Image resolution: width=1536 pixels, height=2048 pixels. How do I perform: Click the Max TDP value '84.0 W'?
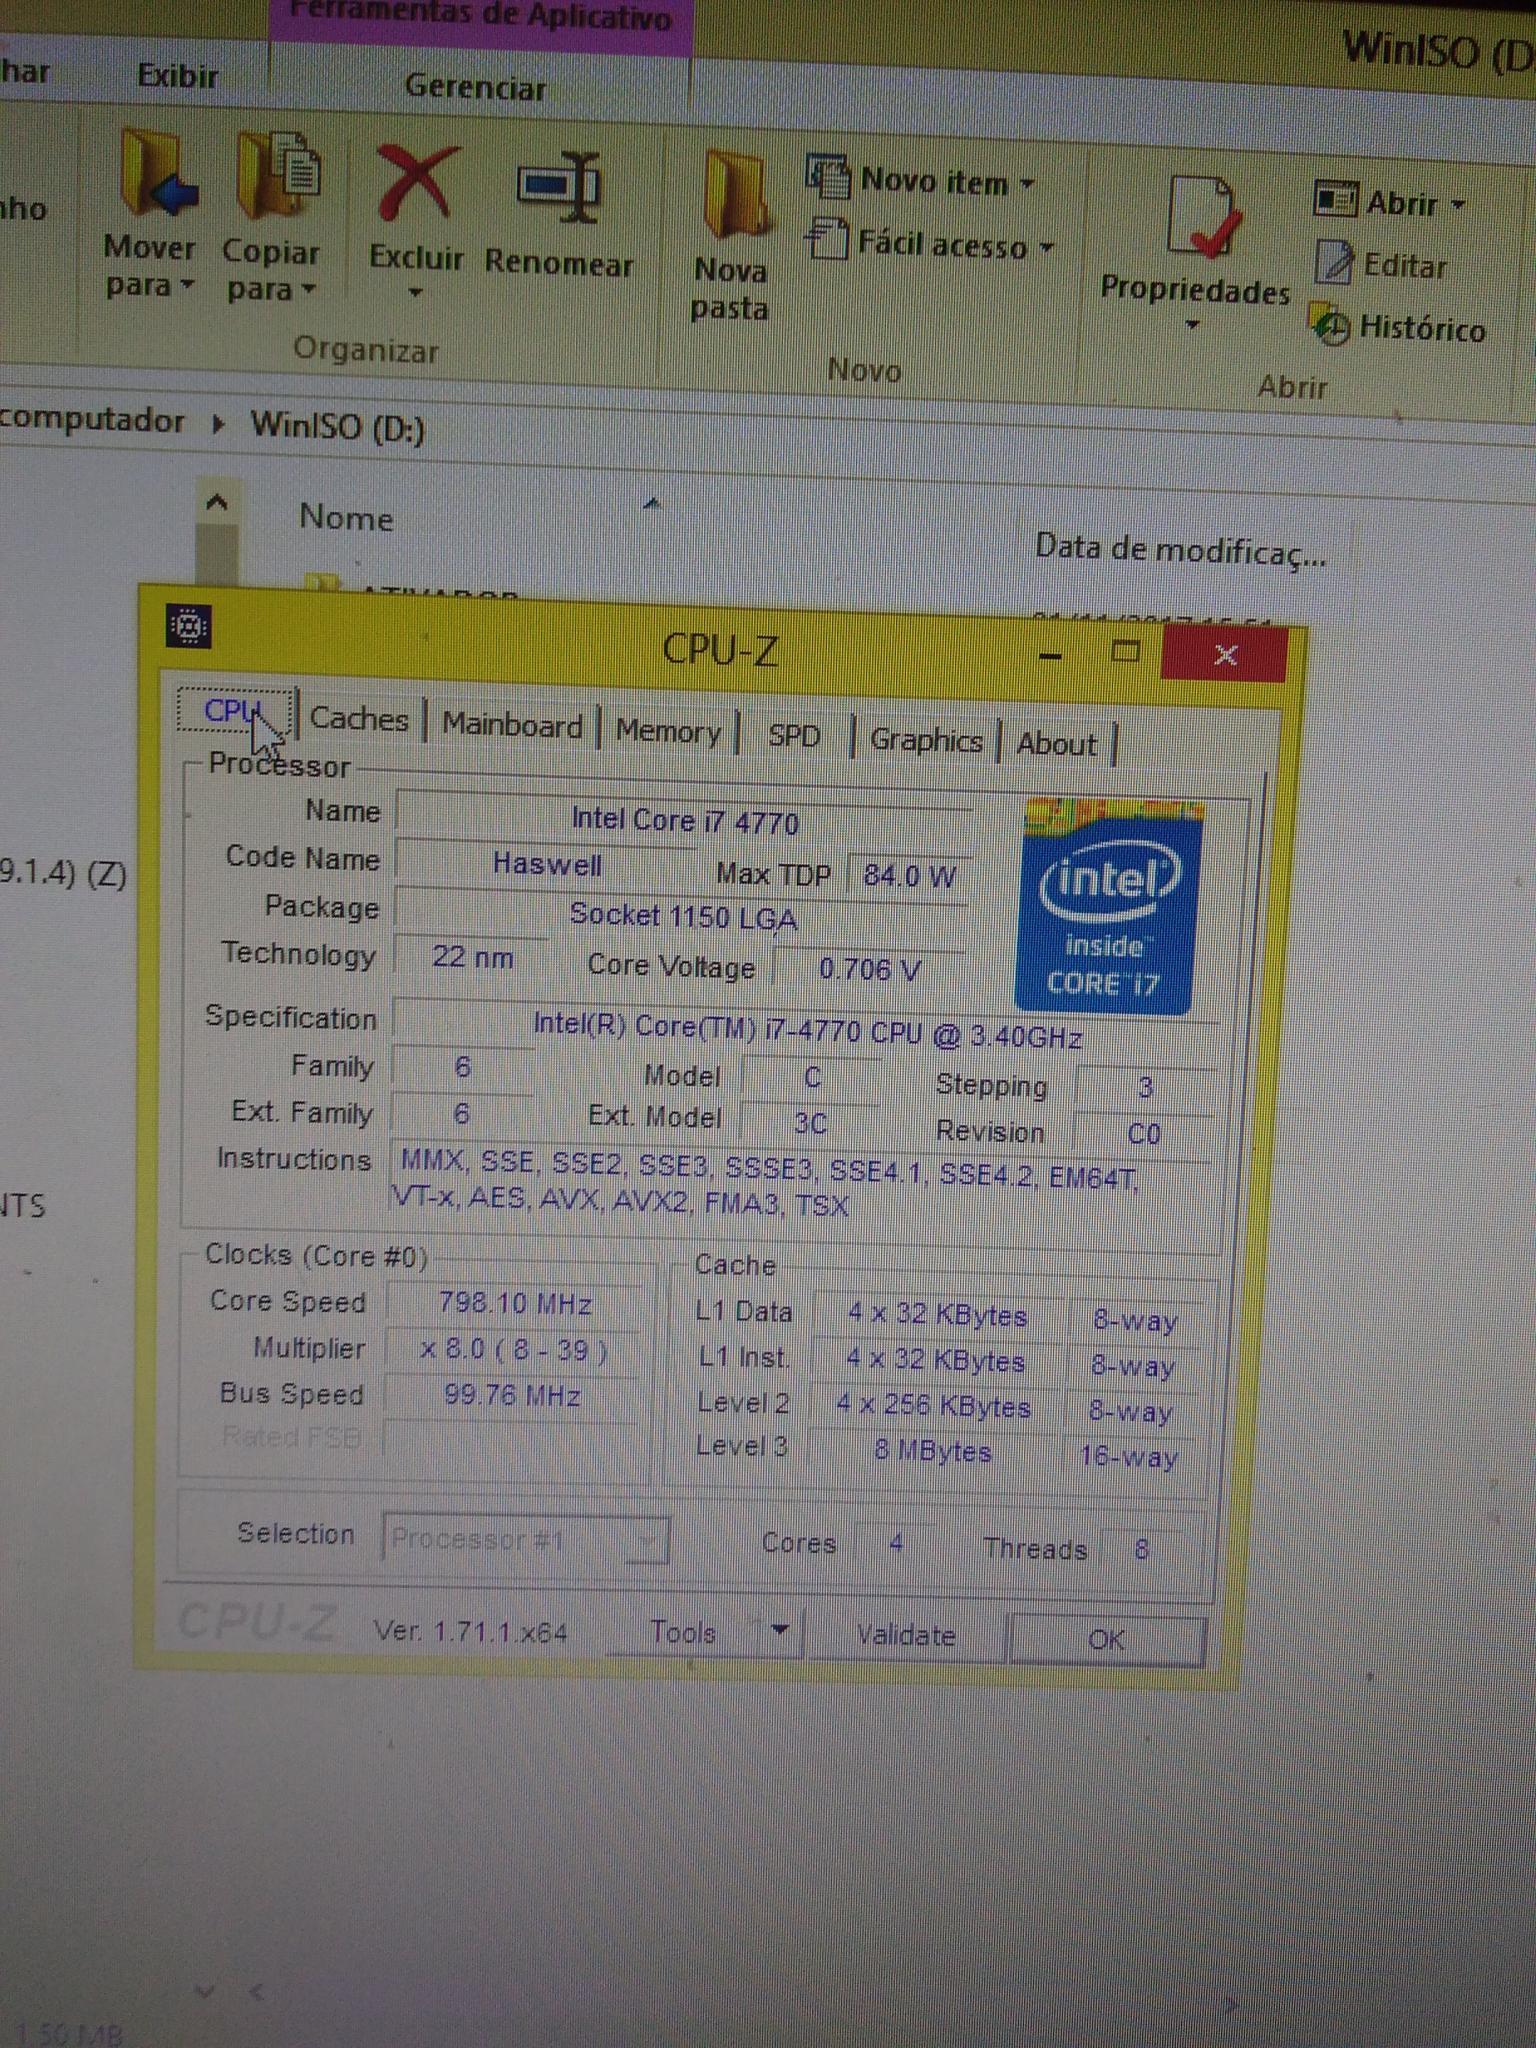coord(909,876)
